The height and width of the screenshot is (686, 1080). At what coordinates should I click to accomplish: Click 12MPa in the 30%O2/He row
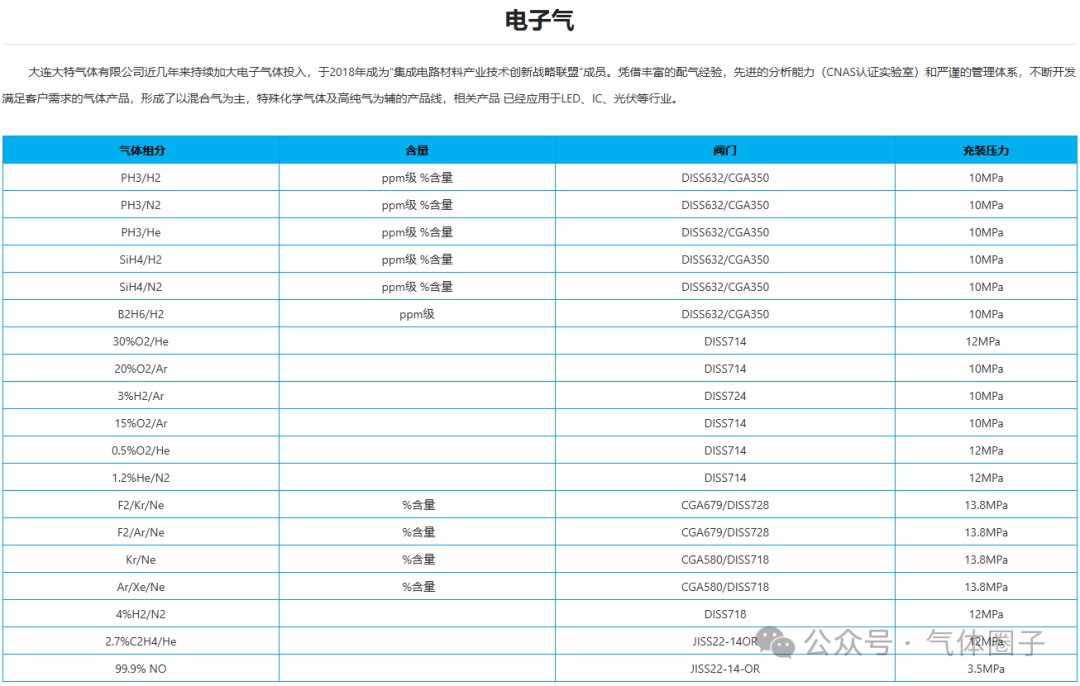(983, 342)
